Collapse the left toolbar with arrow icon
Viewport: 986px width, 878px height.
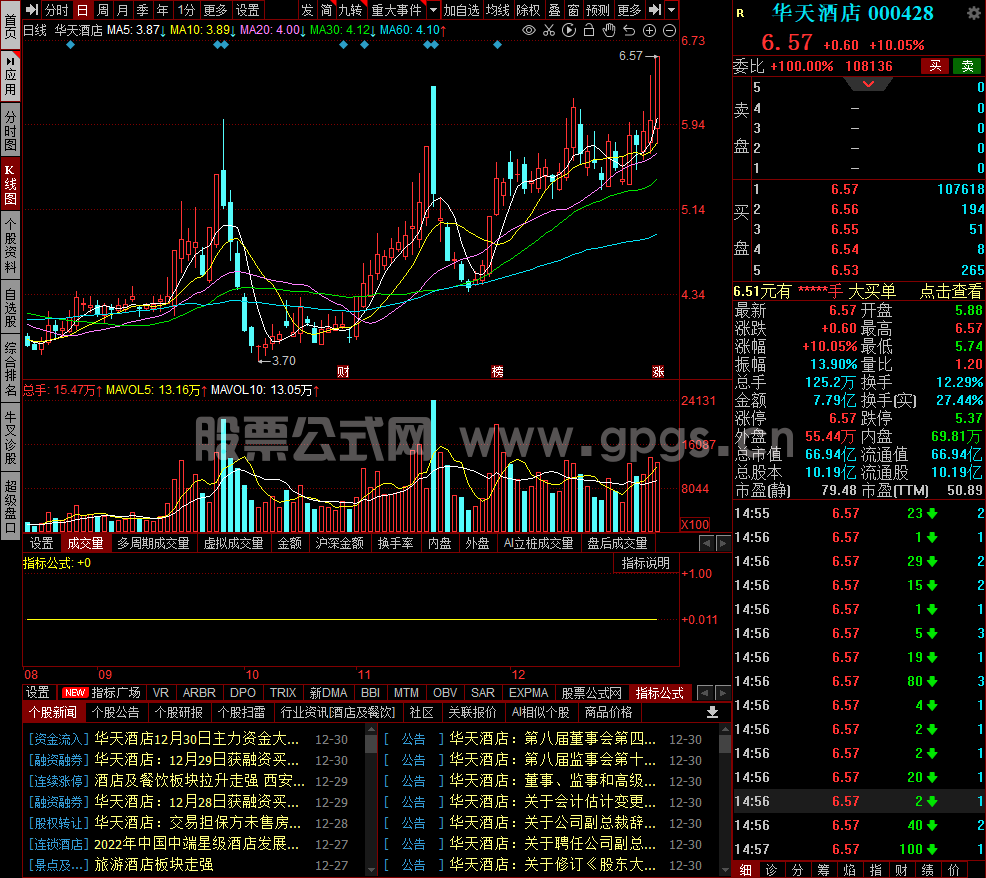(31, 9)
